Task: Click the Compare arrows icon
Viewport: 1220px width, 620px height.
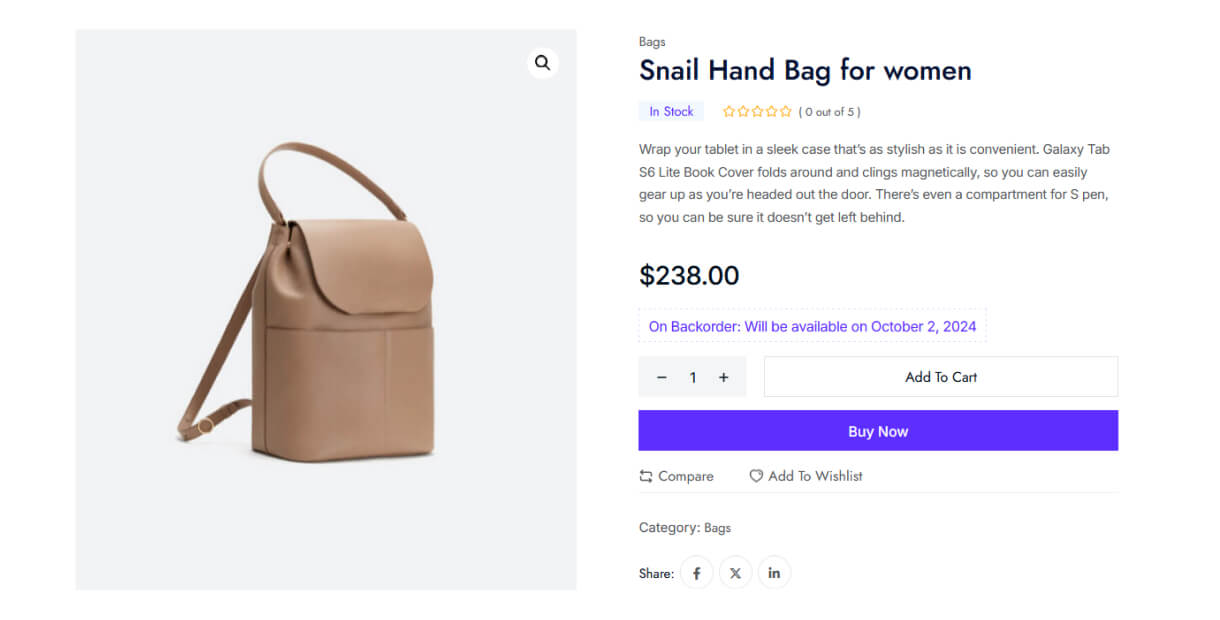Action: [646, 476]
